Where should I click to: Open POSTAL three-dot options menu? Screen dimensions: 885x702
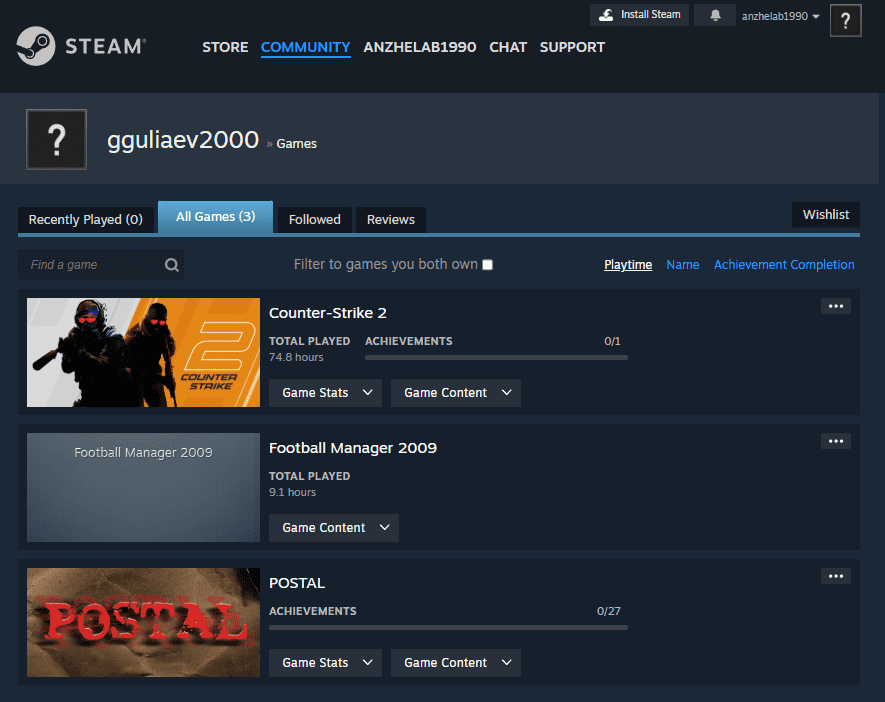coord(835,576)
